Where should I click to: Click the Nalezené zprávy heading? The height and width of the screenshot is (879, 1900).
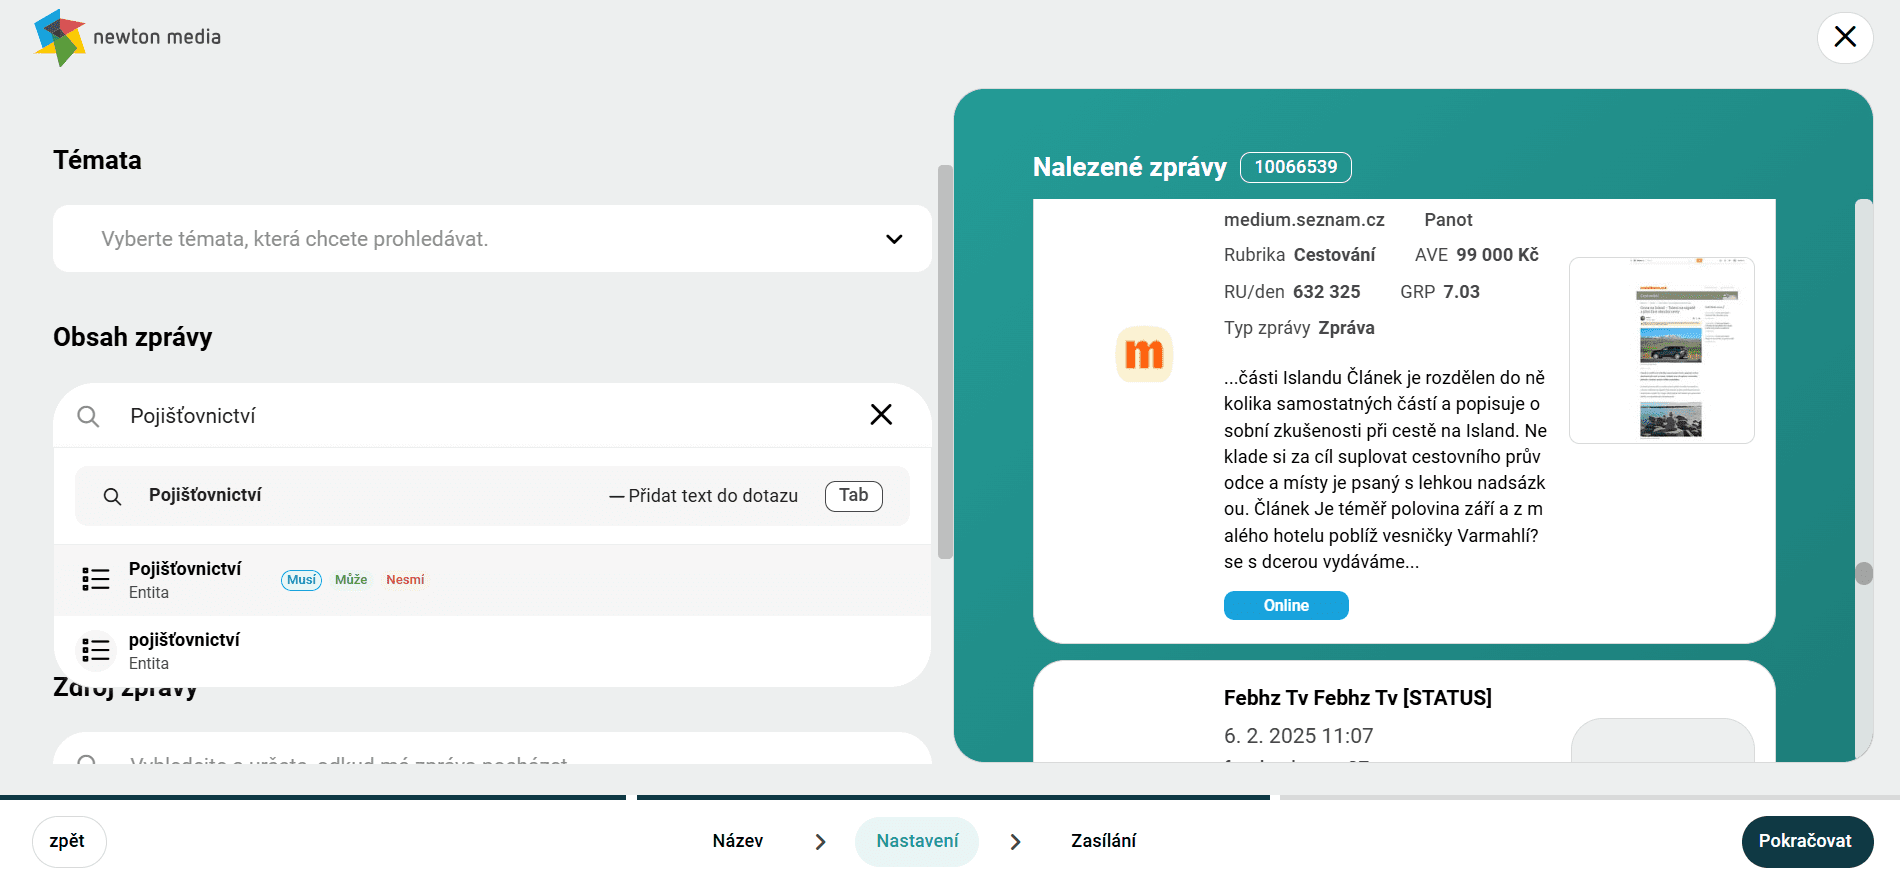(1130, 167)
